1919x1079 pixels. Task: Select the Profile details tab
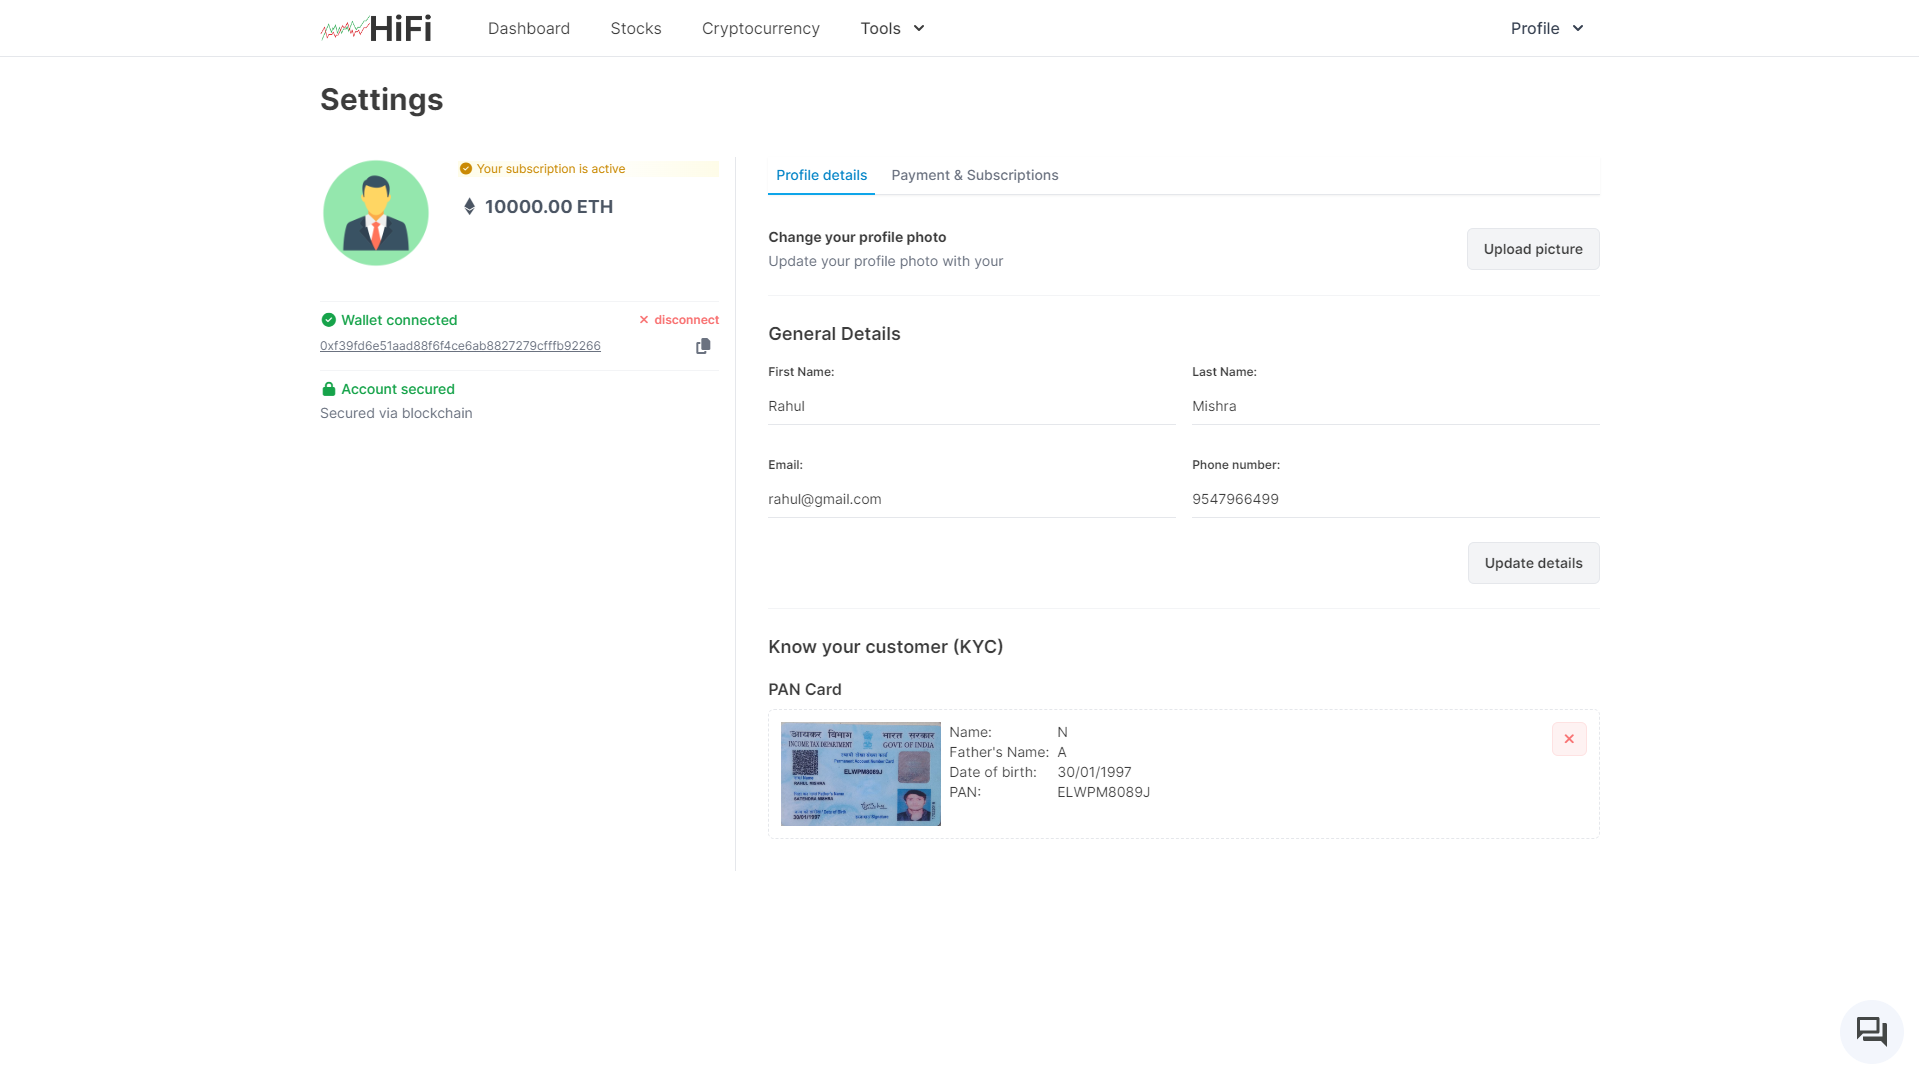(x=821, y=175)
